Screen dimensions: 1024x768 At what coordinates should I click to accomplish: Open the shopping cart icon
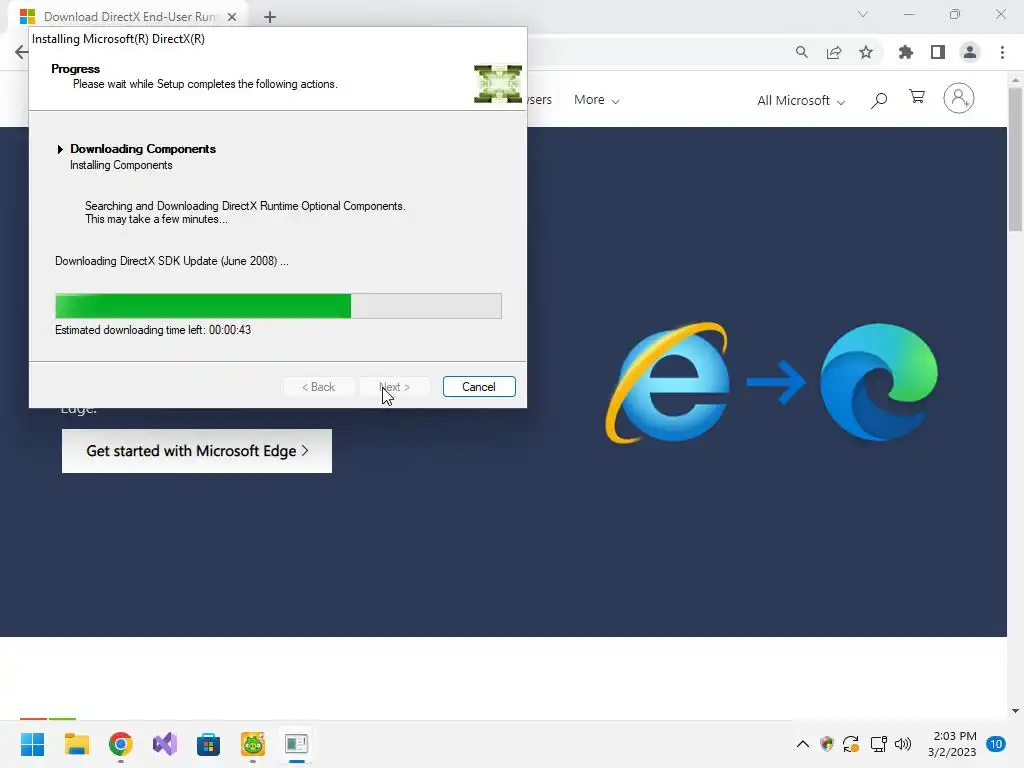coord(917,97)
